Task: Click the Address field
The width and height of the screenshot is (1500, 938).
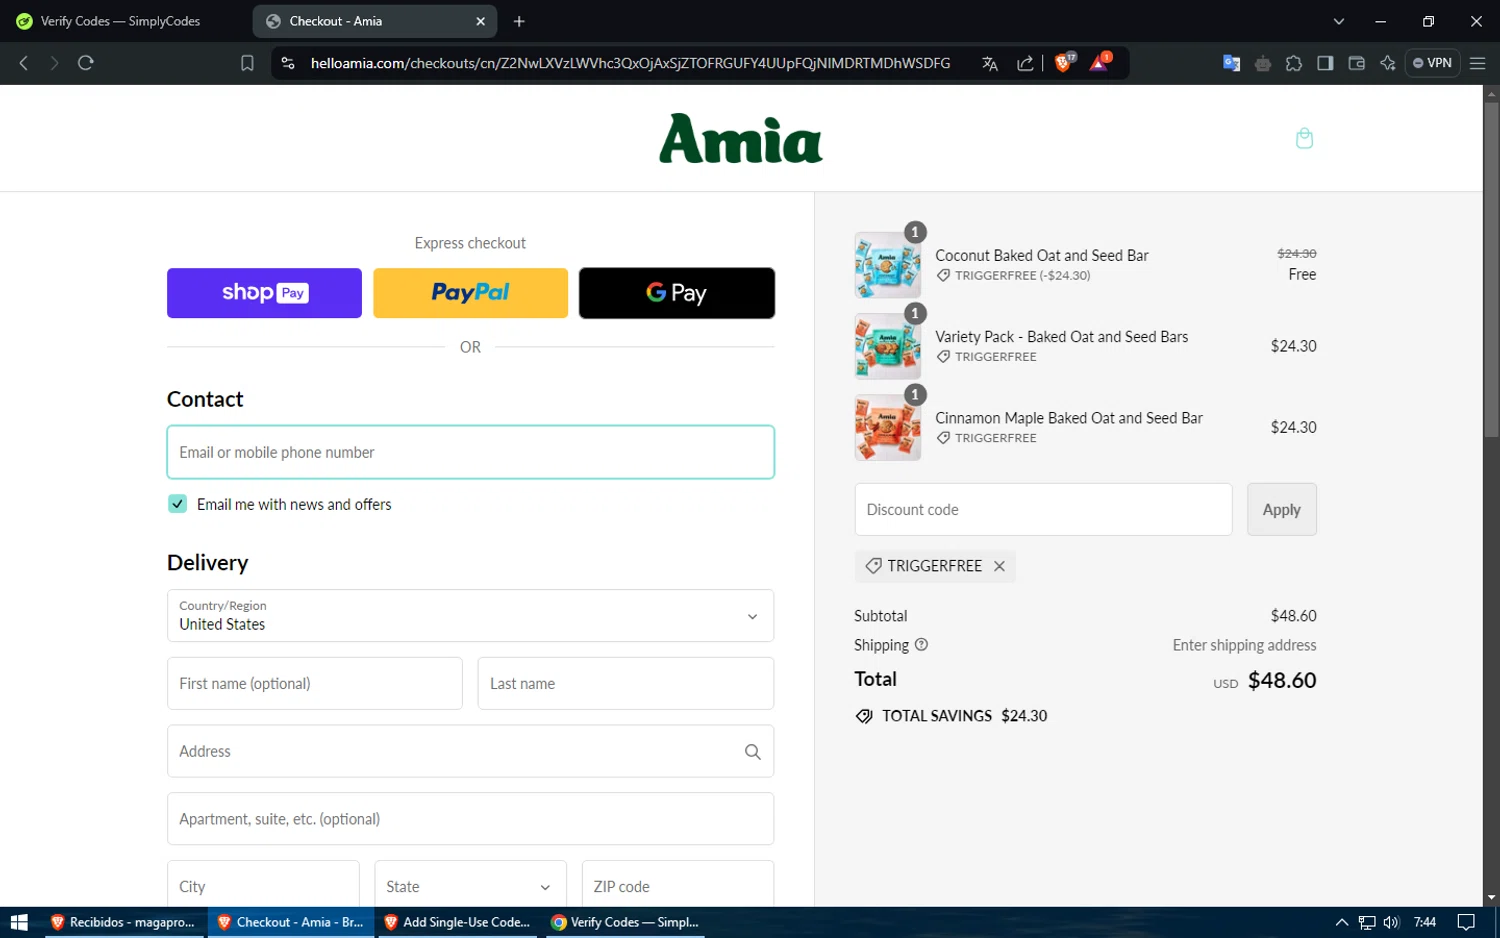Action: 470,751
